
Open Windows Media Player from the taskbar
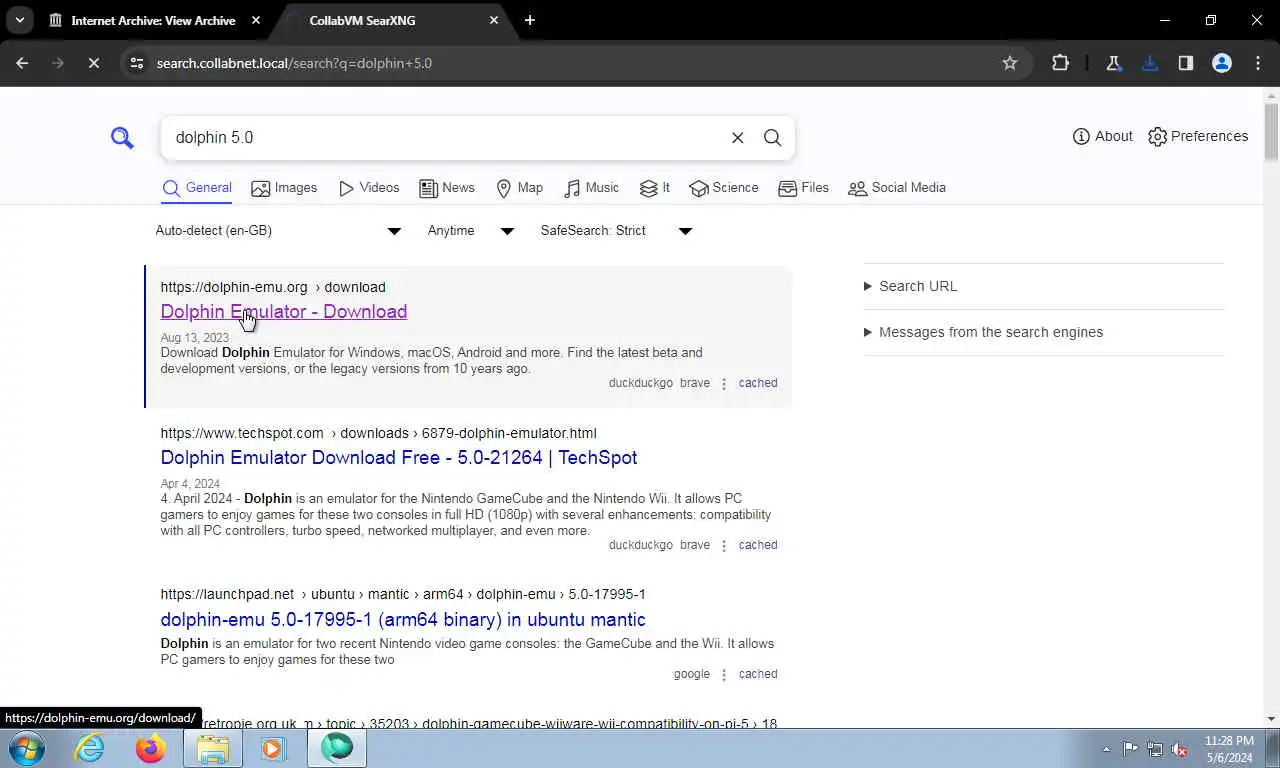coord(273,748)
